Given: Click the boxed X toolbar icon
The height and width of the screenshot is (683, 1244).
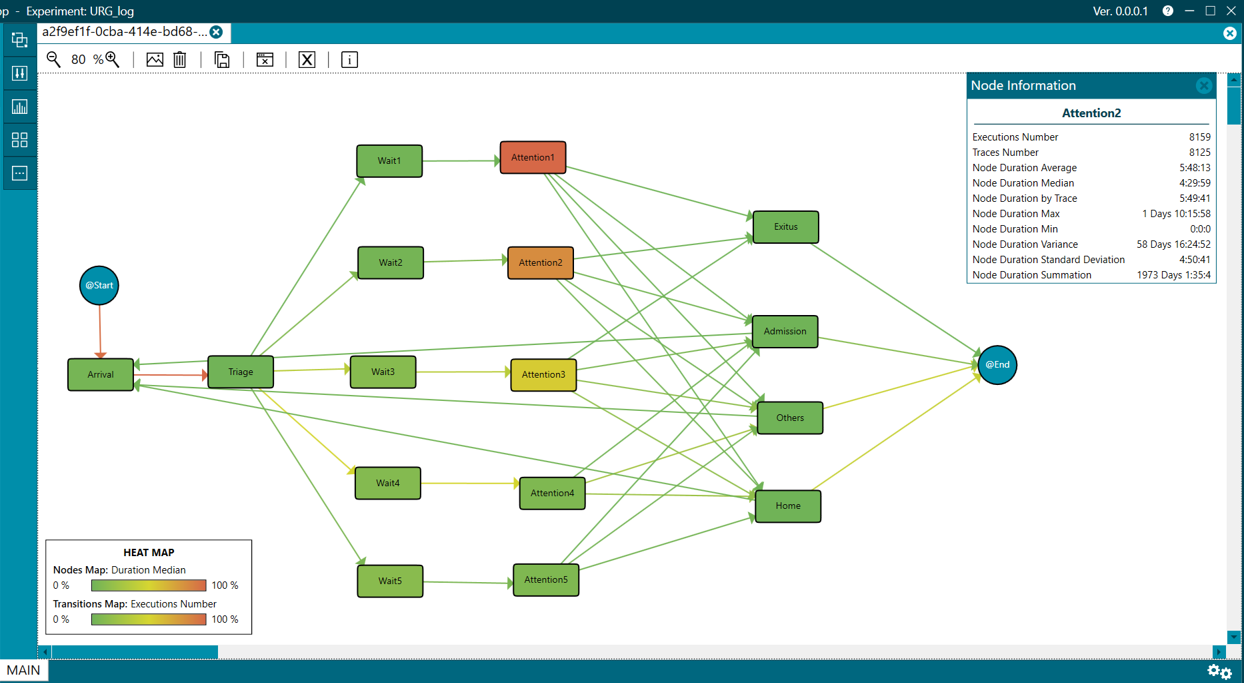Looking at the screenshot, I should tap(307, 60).
